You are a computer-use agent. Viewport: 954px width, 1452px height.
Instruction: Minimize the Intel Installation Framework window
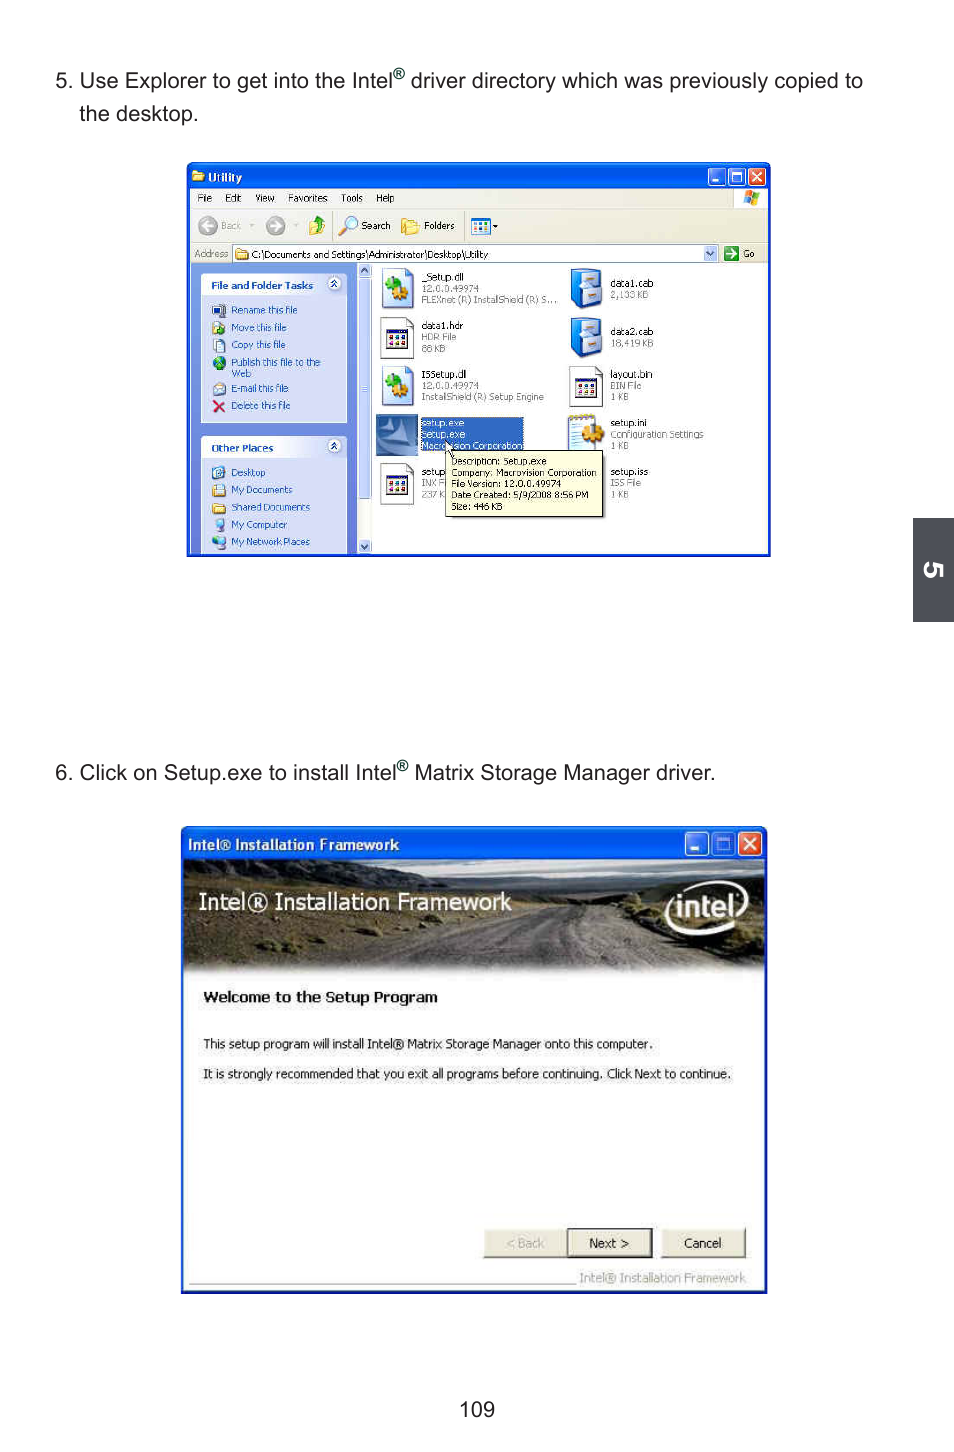[697, 844]
